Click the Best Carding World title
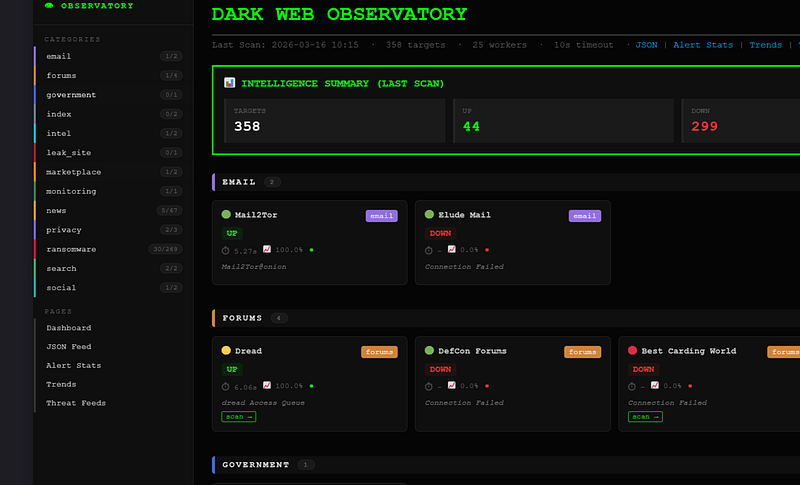 coord(688,351)
